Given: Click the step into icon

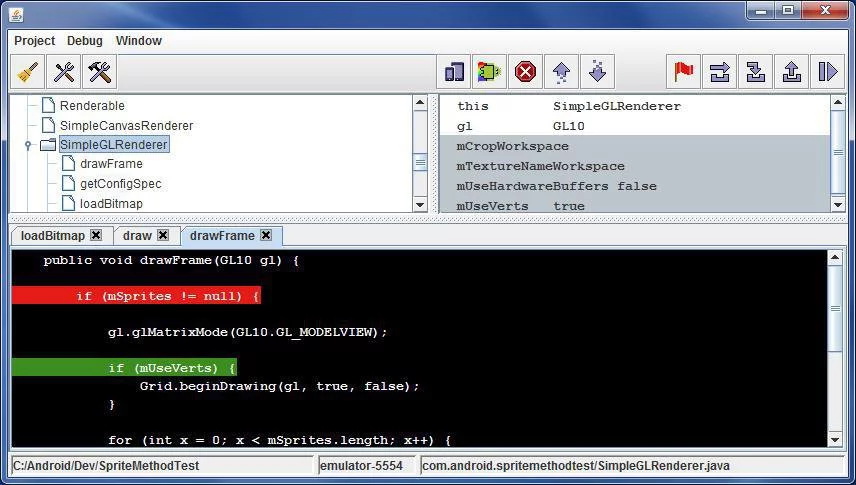Looking at the screenshot, I should tap(756, 72).
